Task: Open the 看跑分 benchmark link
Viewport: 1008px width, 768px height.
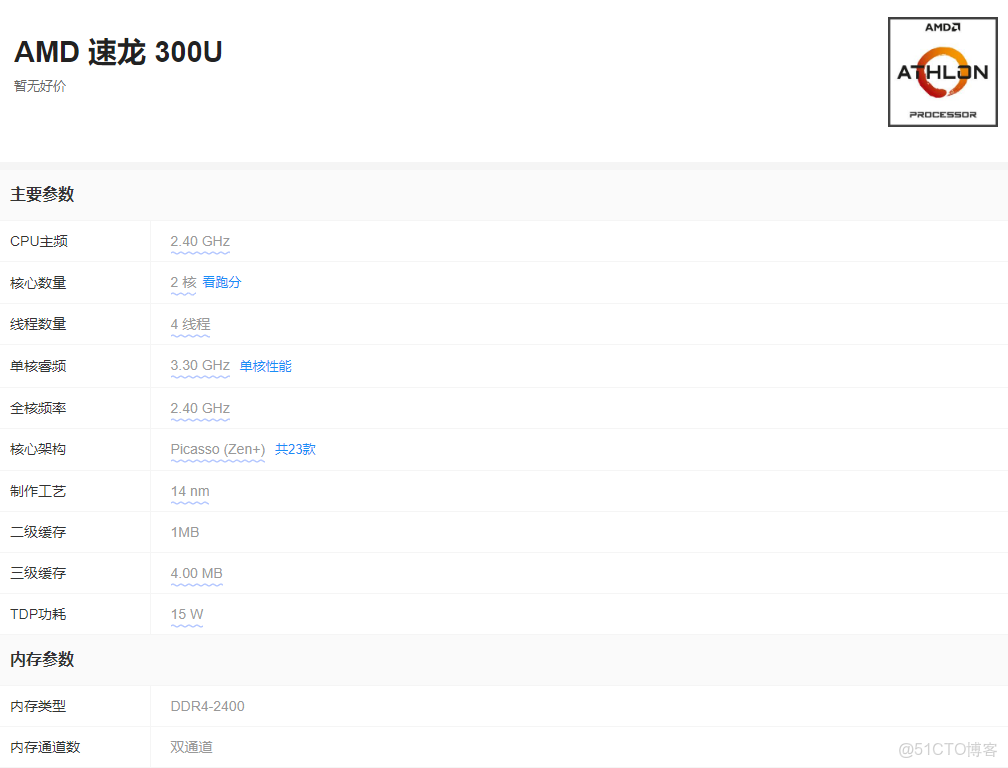Action: pyautogui.click(x=221, y=283)
